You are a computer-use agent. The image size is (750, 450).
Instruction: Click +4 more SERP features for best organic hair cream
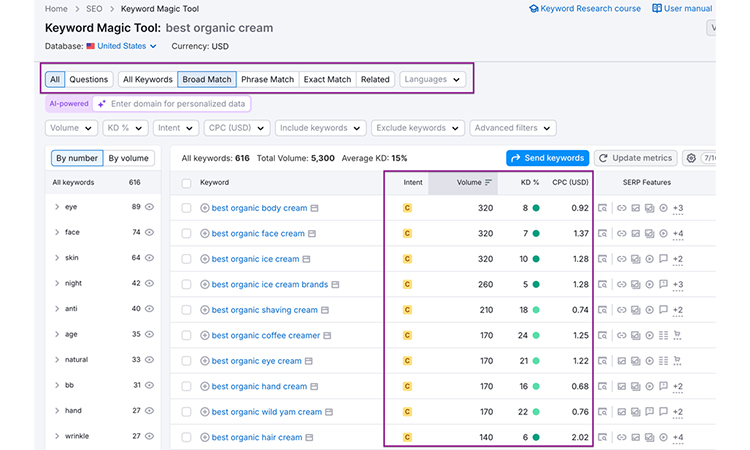pos(678,438)
